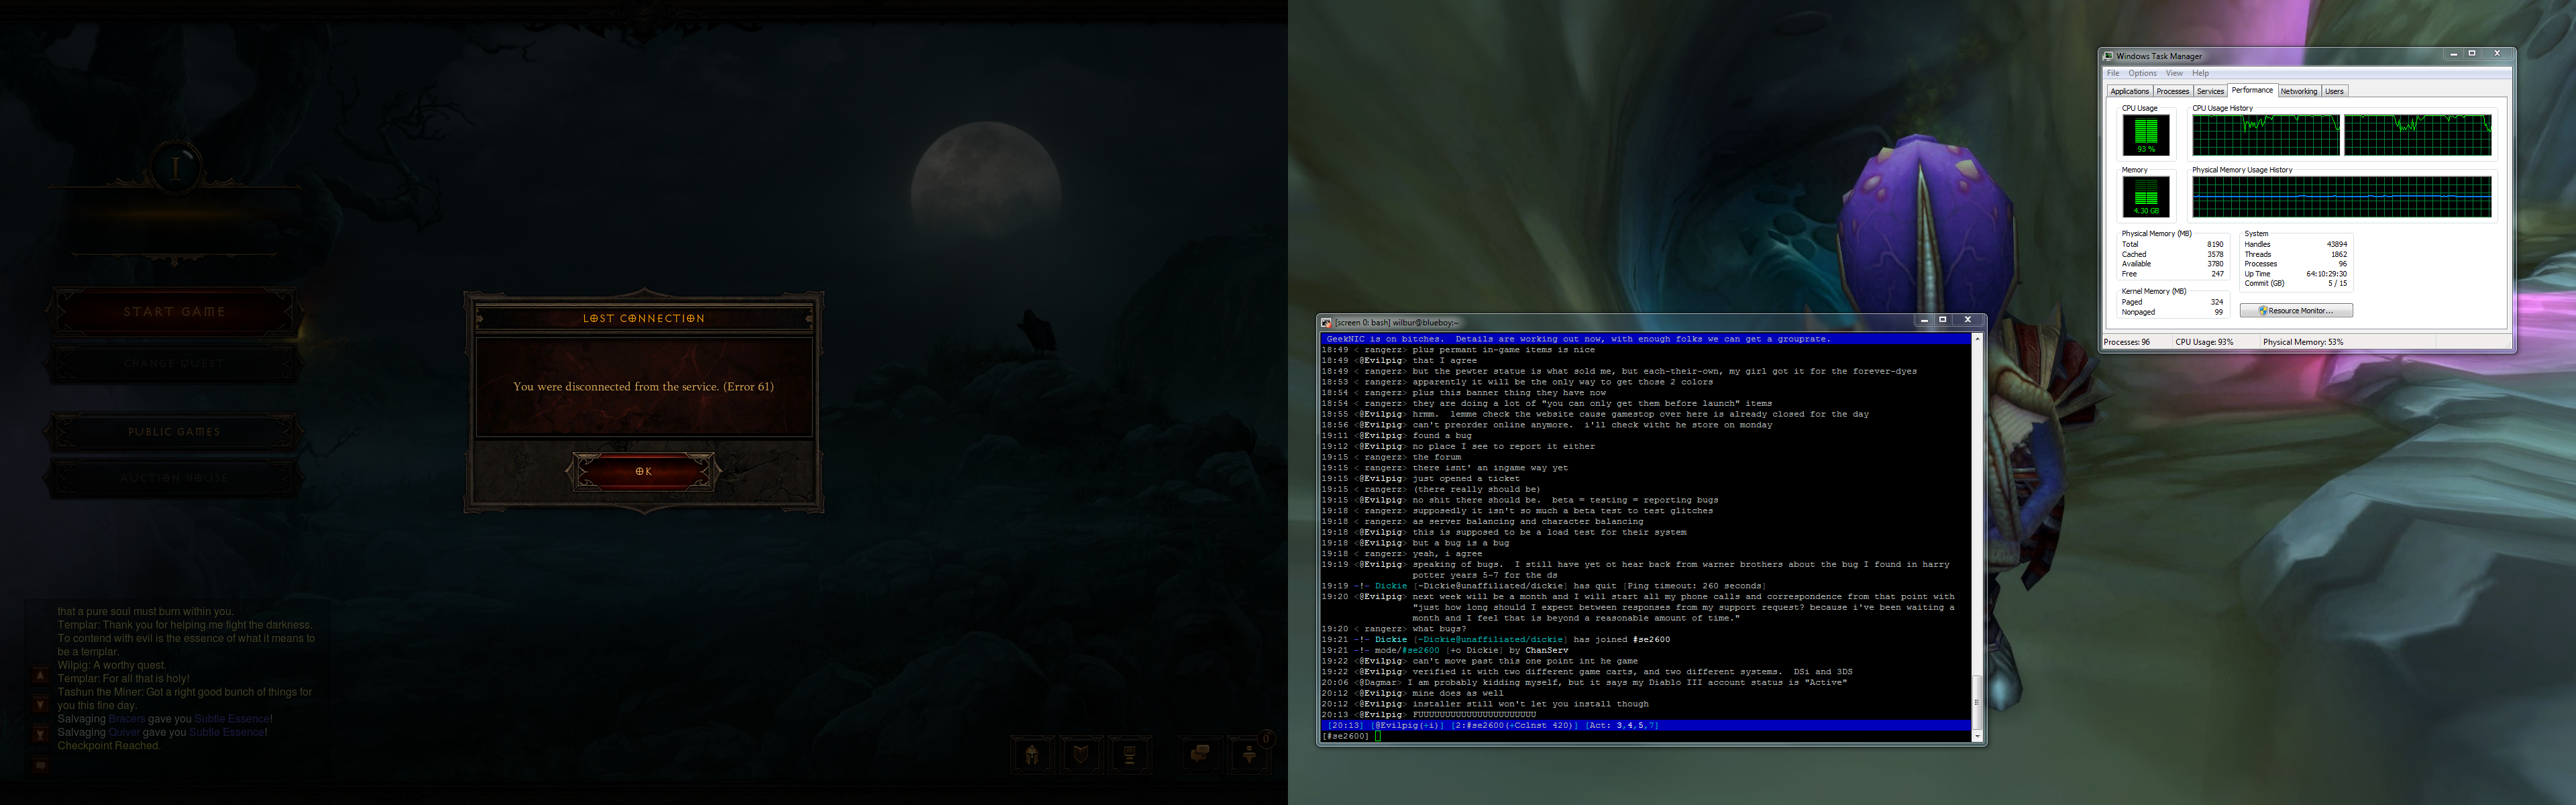
Task: Open the File menu in Task Manager
Action: click(2113, 73)
